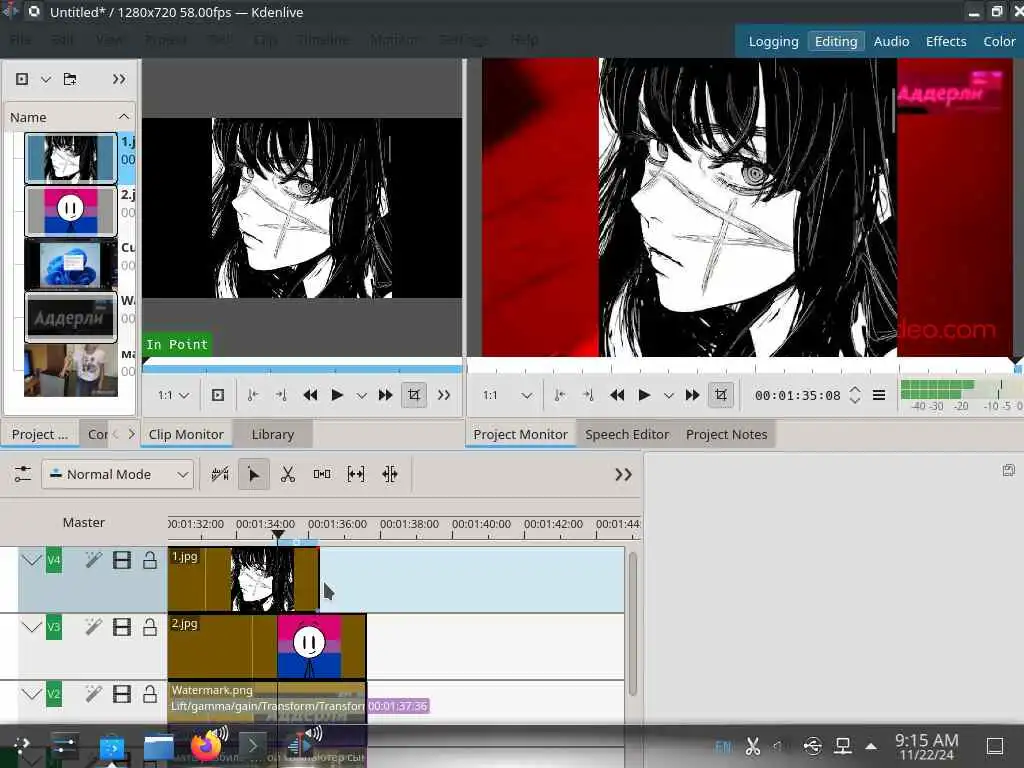This screenshot has height=768, width=1024.
Task: Open the Clip Monitor 1:1 zoom dropdown
Action: tap(173, 395)
